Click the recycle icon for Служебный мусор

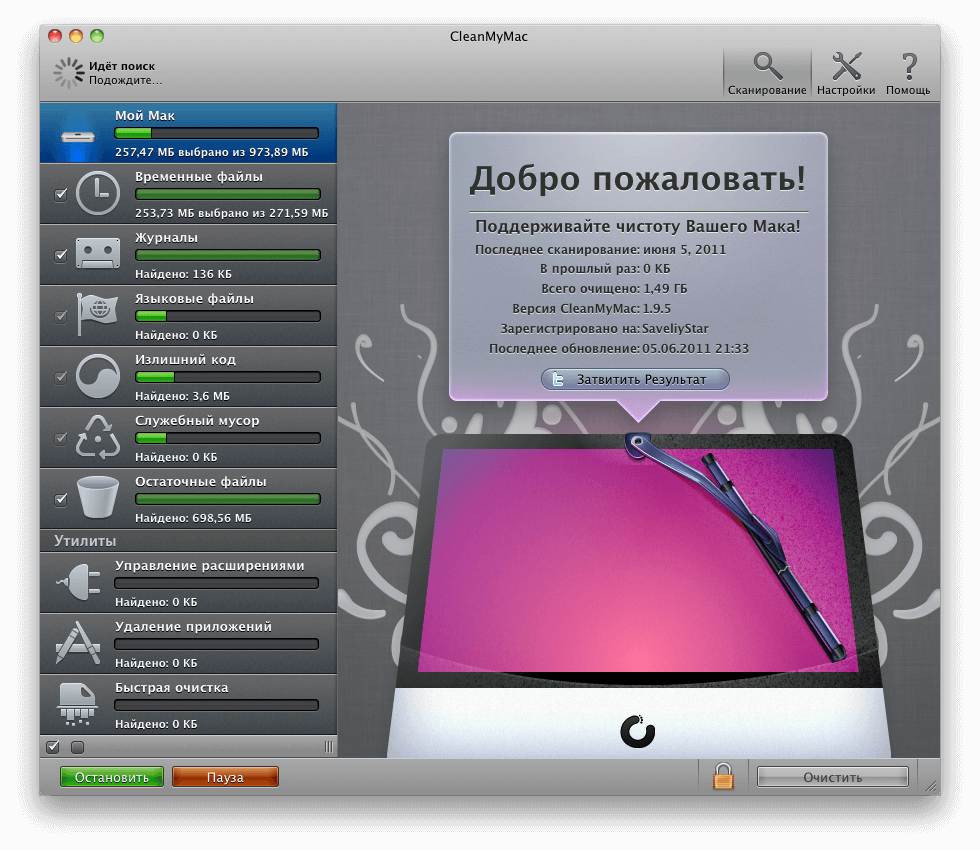pos(98,437)
